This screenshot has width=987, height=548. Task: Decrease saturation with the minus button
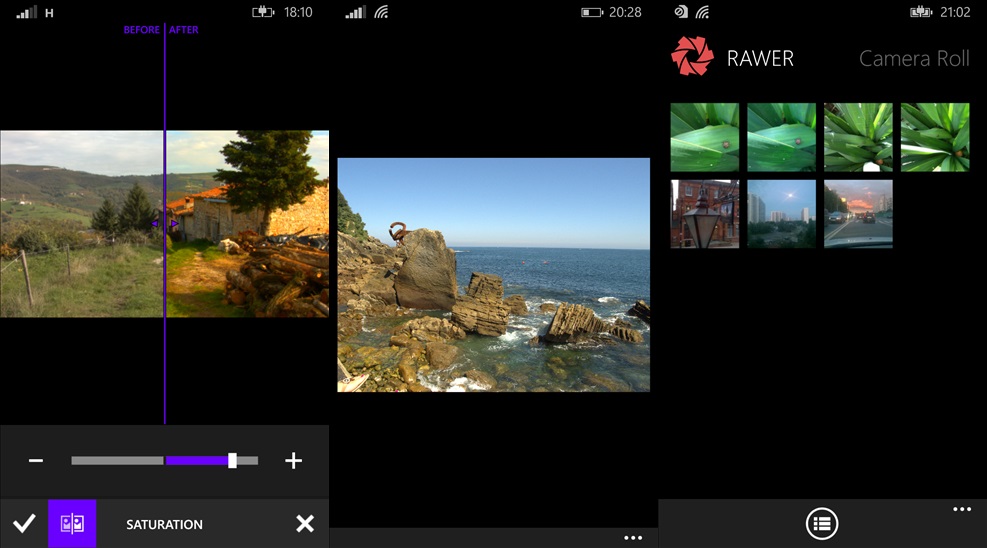(x=36, y=461)
